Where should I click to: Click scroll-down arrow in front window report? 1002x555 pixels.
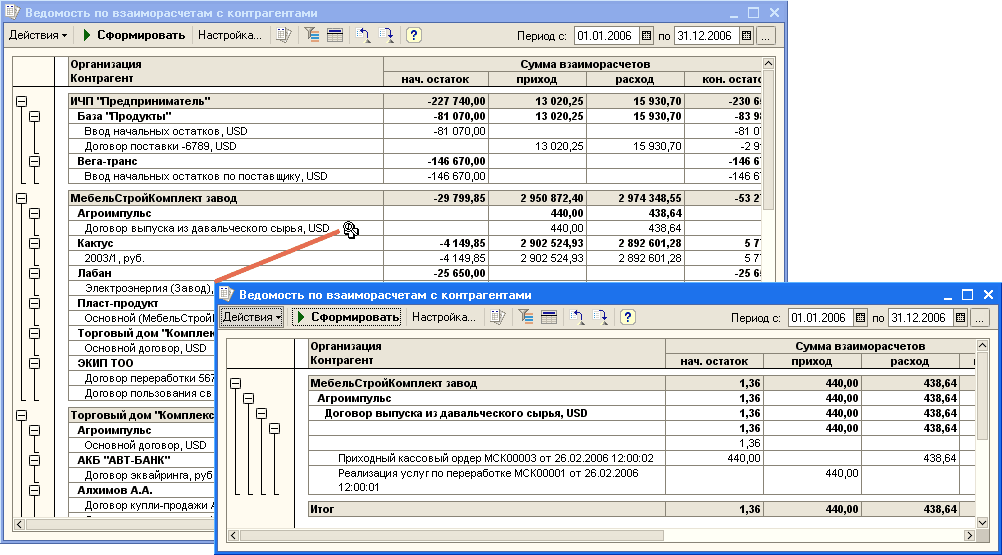coord(982,522)
